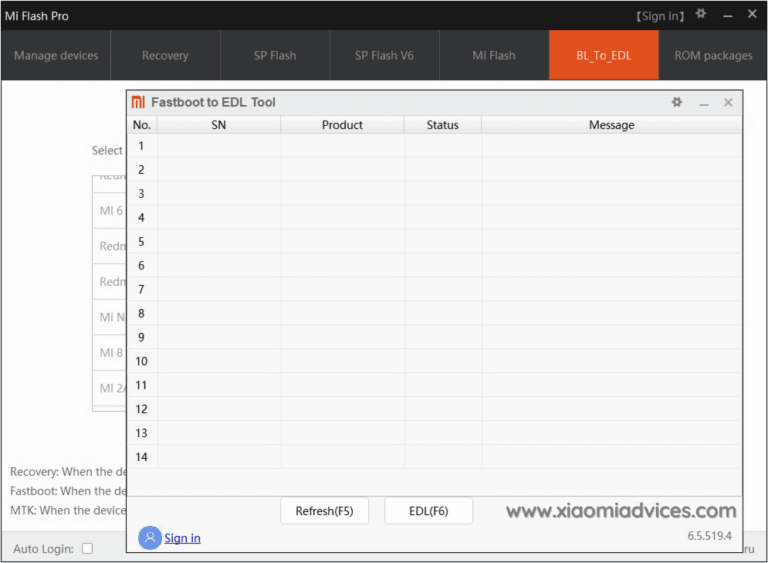This screenshot has height=563, width=768.
Task: Switch to the Mi Flash tab
Action: pos(494,55)
